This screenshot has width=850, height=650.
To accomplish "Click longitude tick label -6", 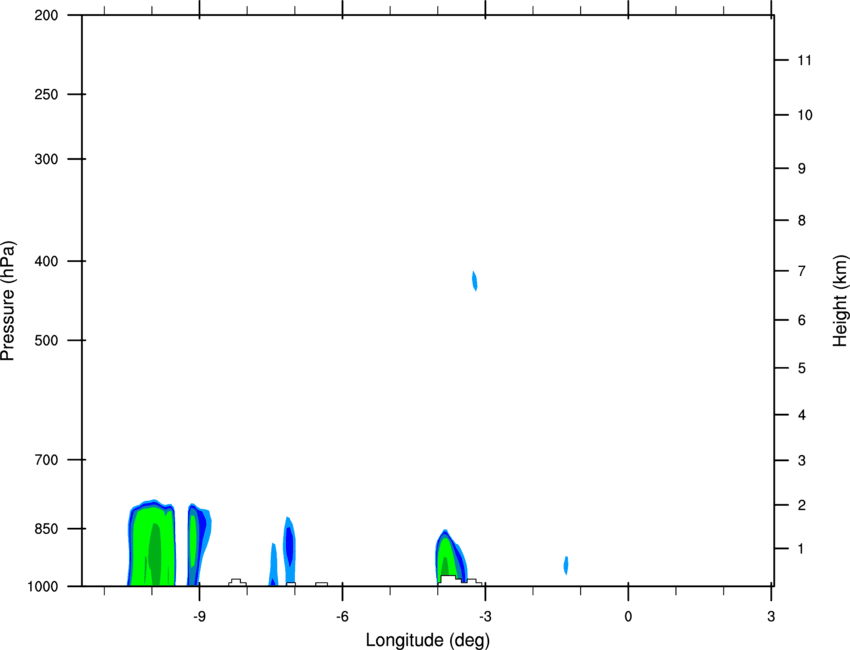I will 342,616.
